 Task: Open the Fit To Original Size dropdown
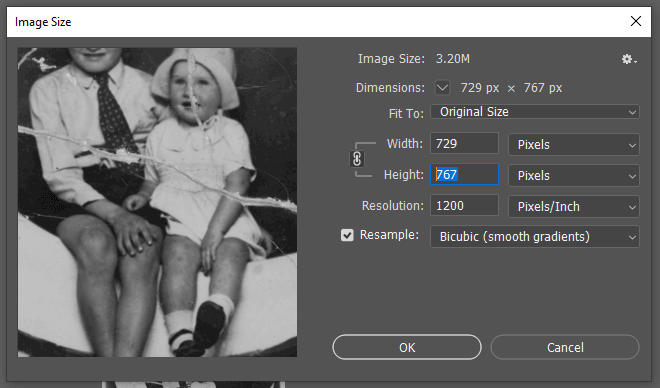(535, 112)
